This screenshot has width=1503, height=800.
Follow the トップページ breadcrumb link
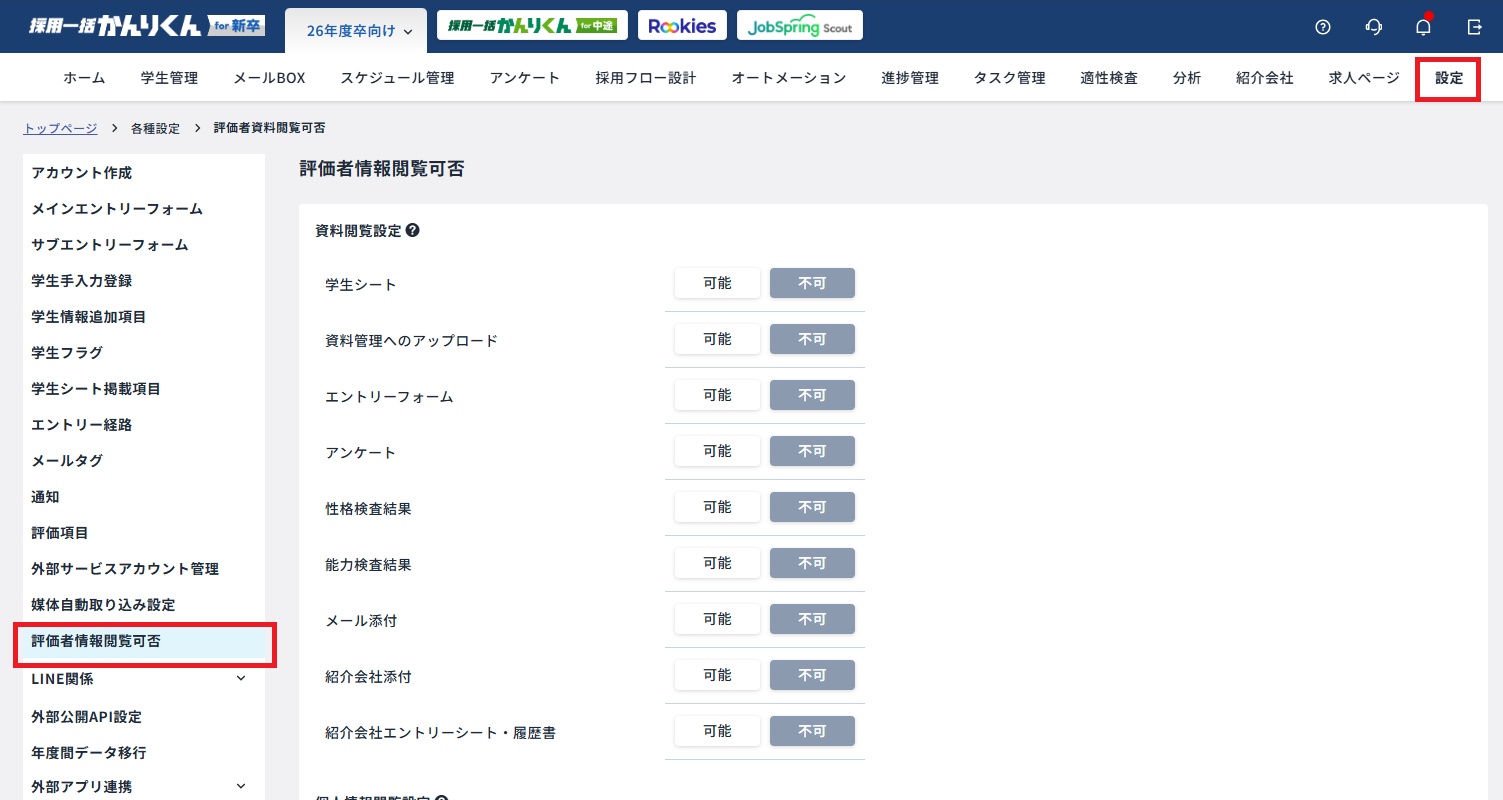60,128
